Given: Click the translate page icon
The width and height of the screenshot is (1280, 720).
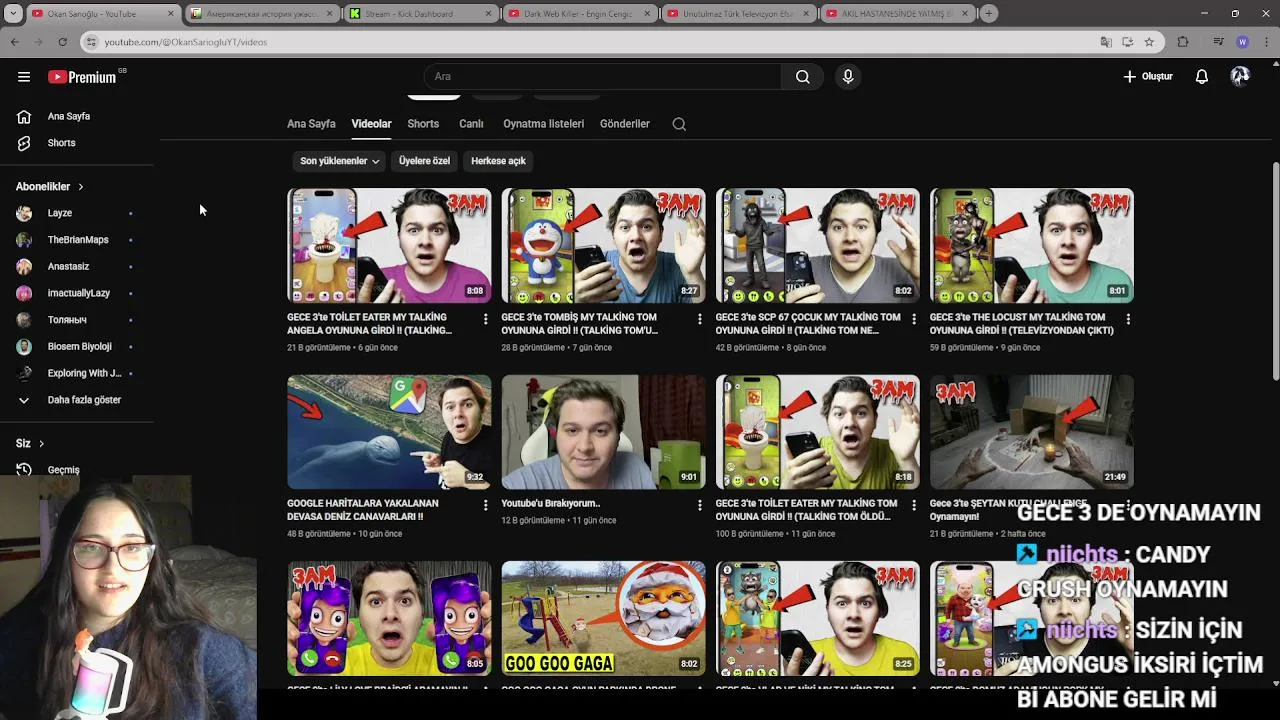Looking at the screenshot, I should point(1106,42).
